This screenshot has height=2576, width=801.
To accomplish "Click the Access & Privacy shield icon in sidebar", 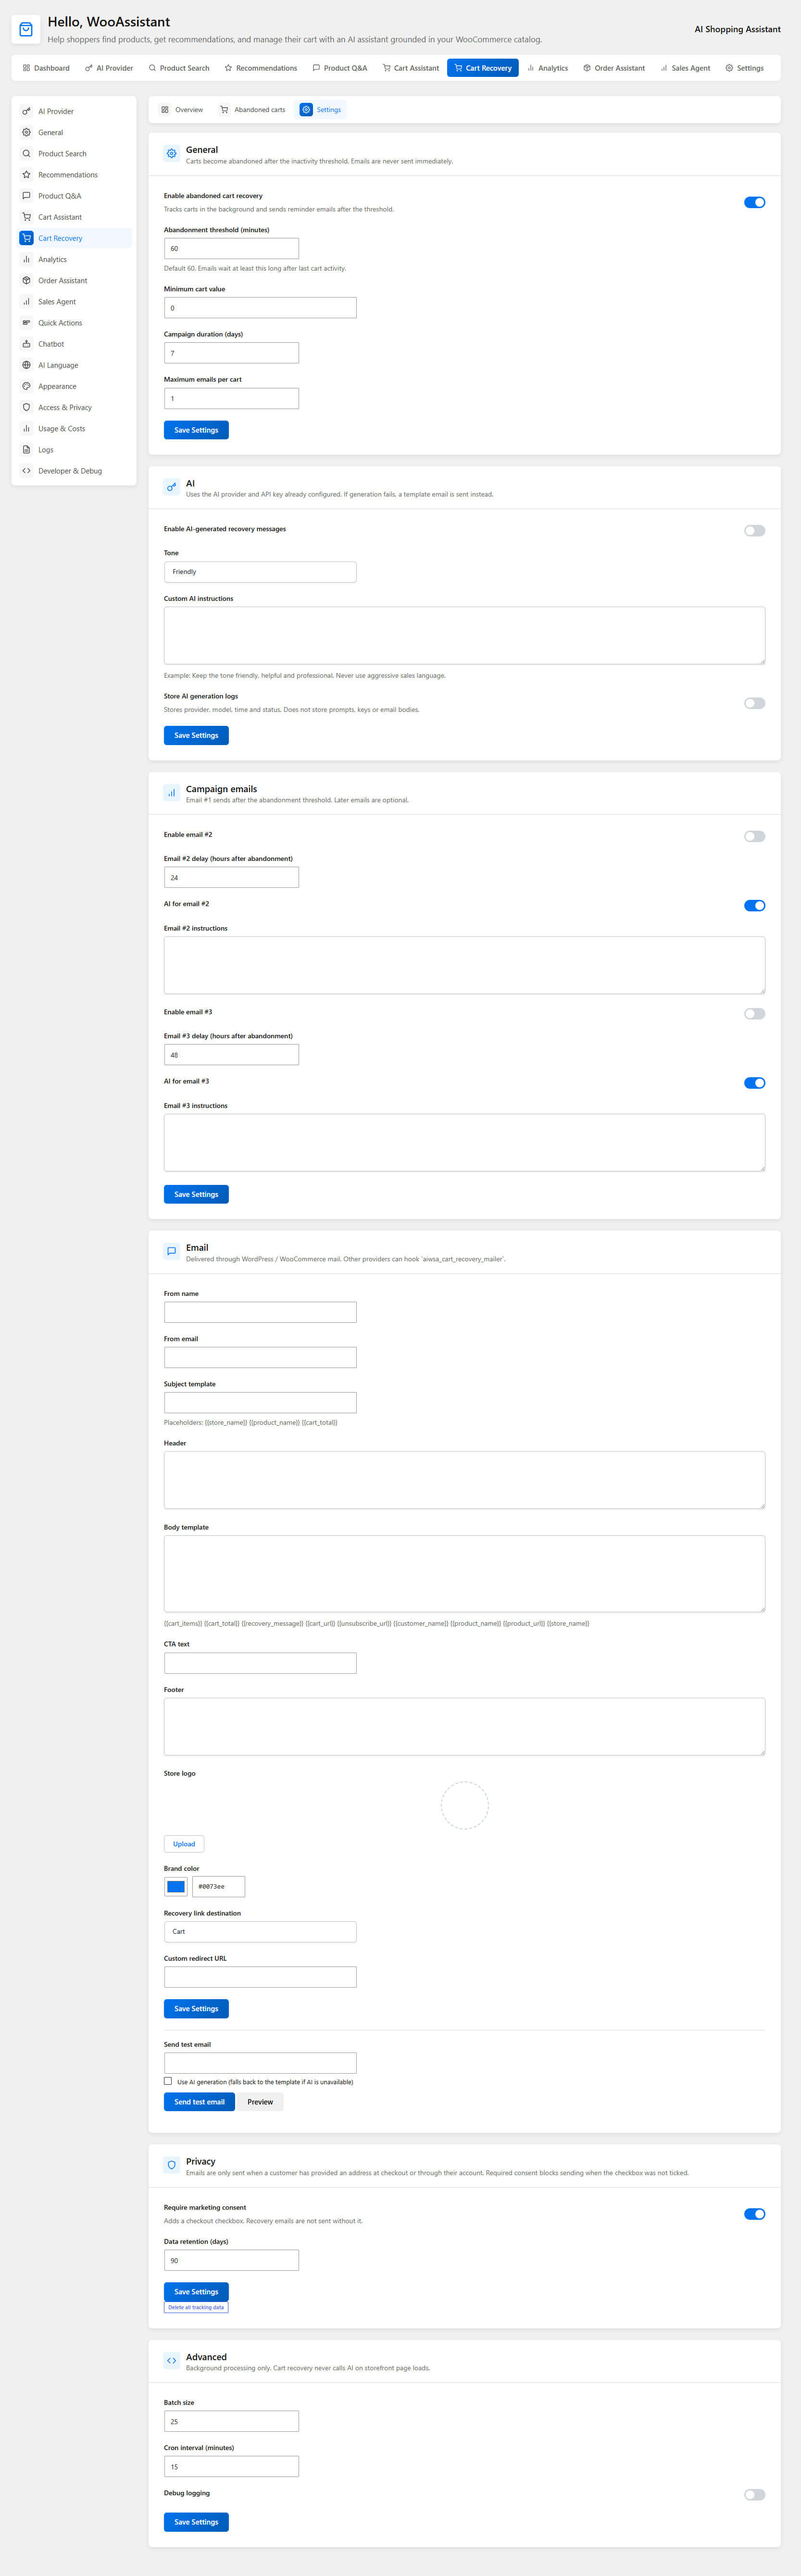I will pos(26,407).
